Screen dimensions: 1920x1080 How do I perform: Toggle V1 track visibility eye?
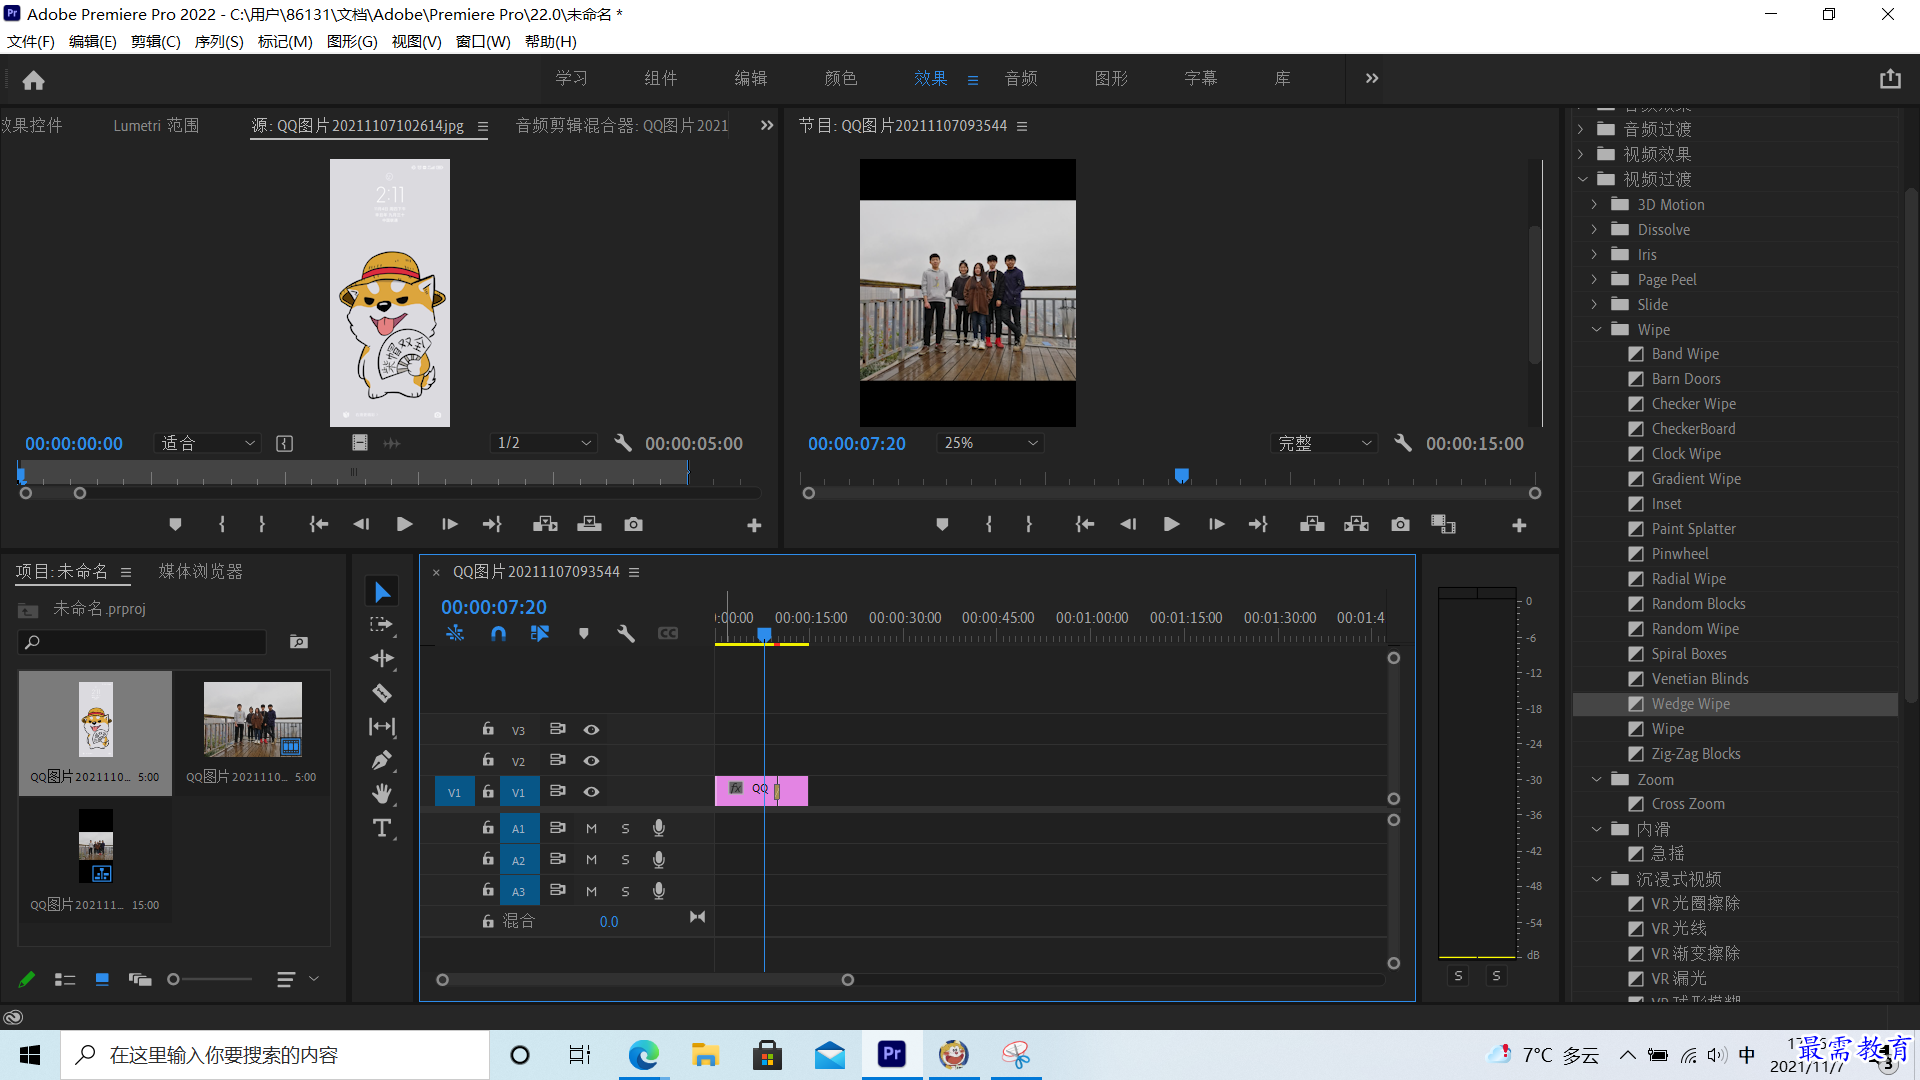pos(591,792)
